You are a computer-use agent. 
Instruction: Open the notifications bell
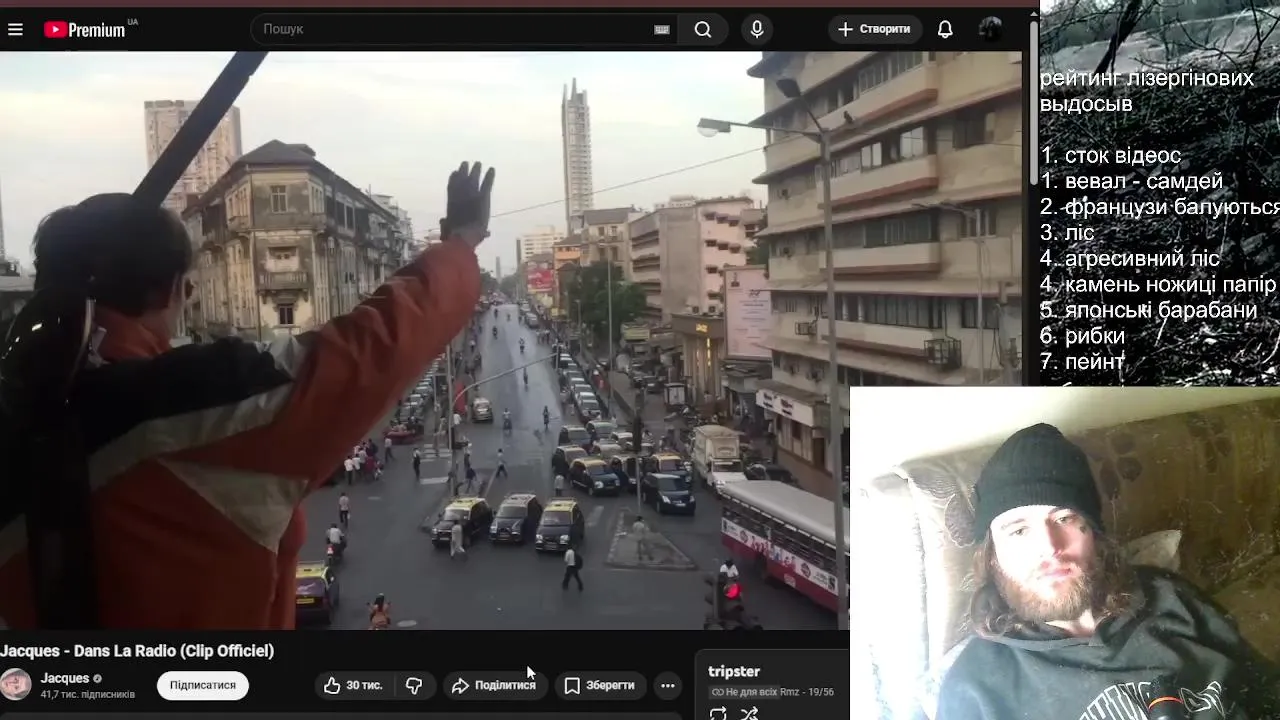[945, 29]
